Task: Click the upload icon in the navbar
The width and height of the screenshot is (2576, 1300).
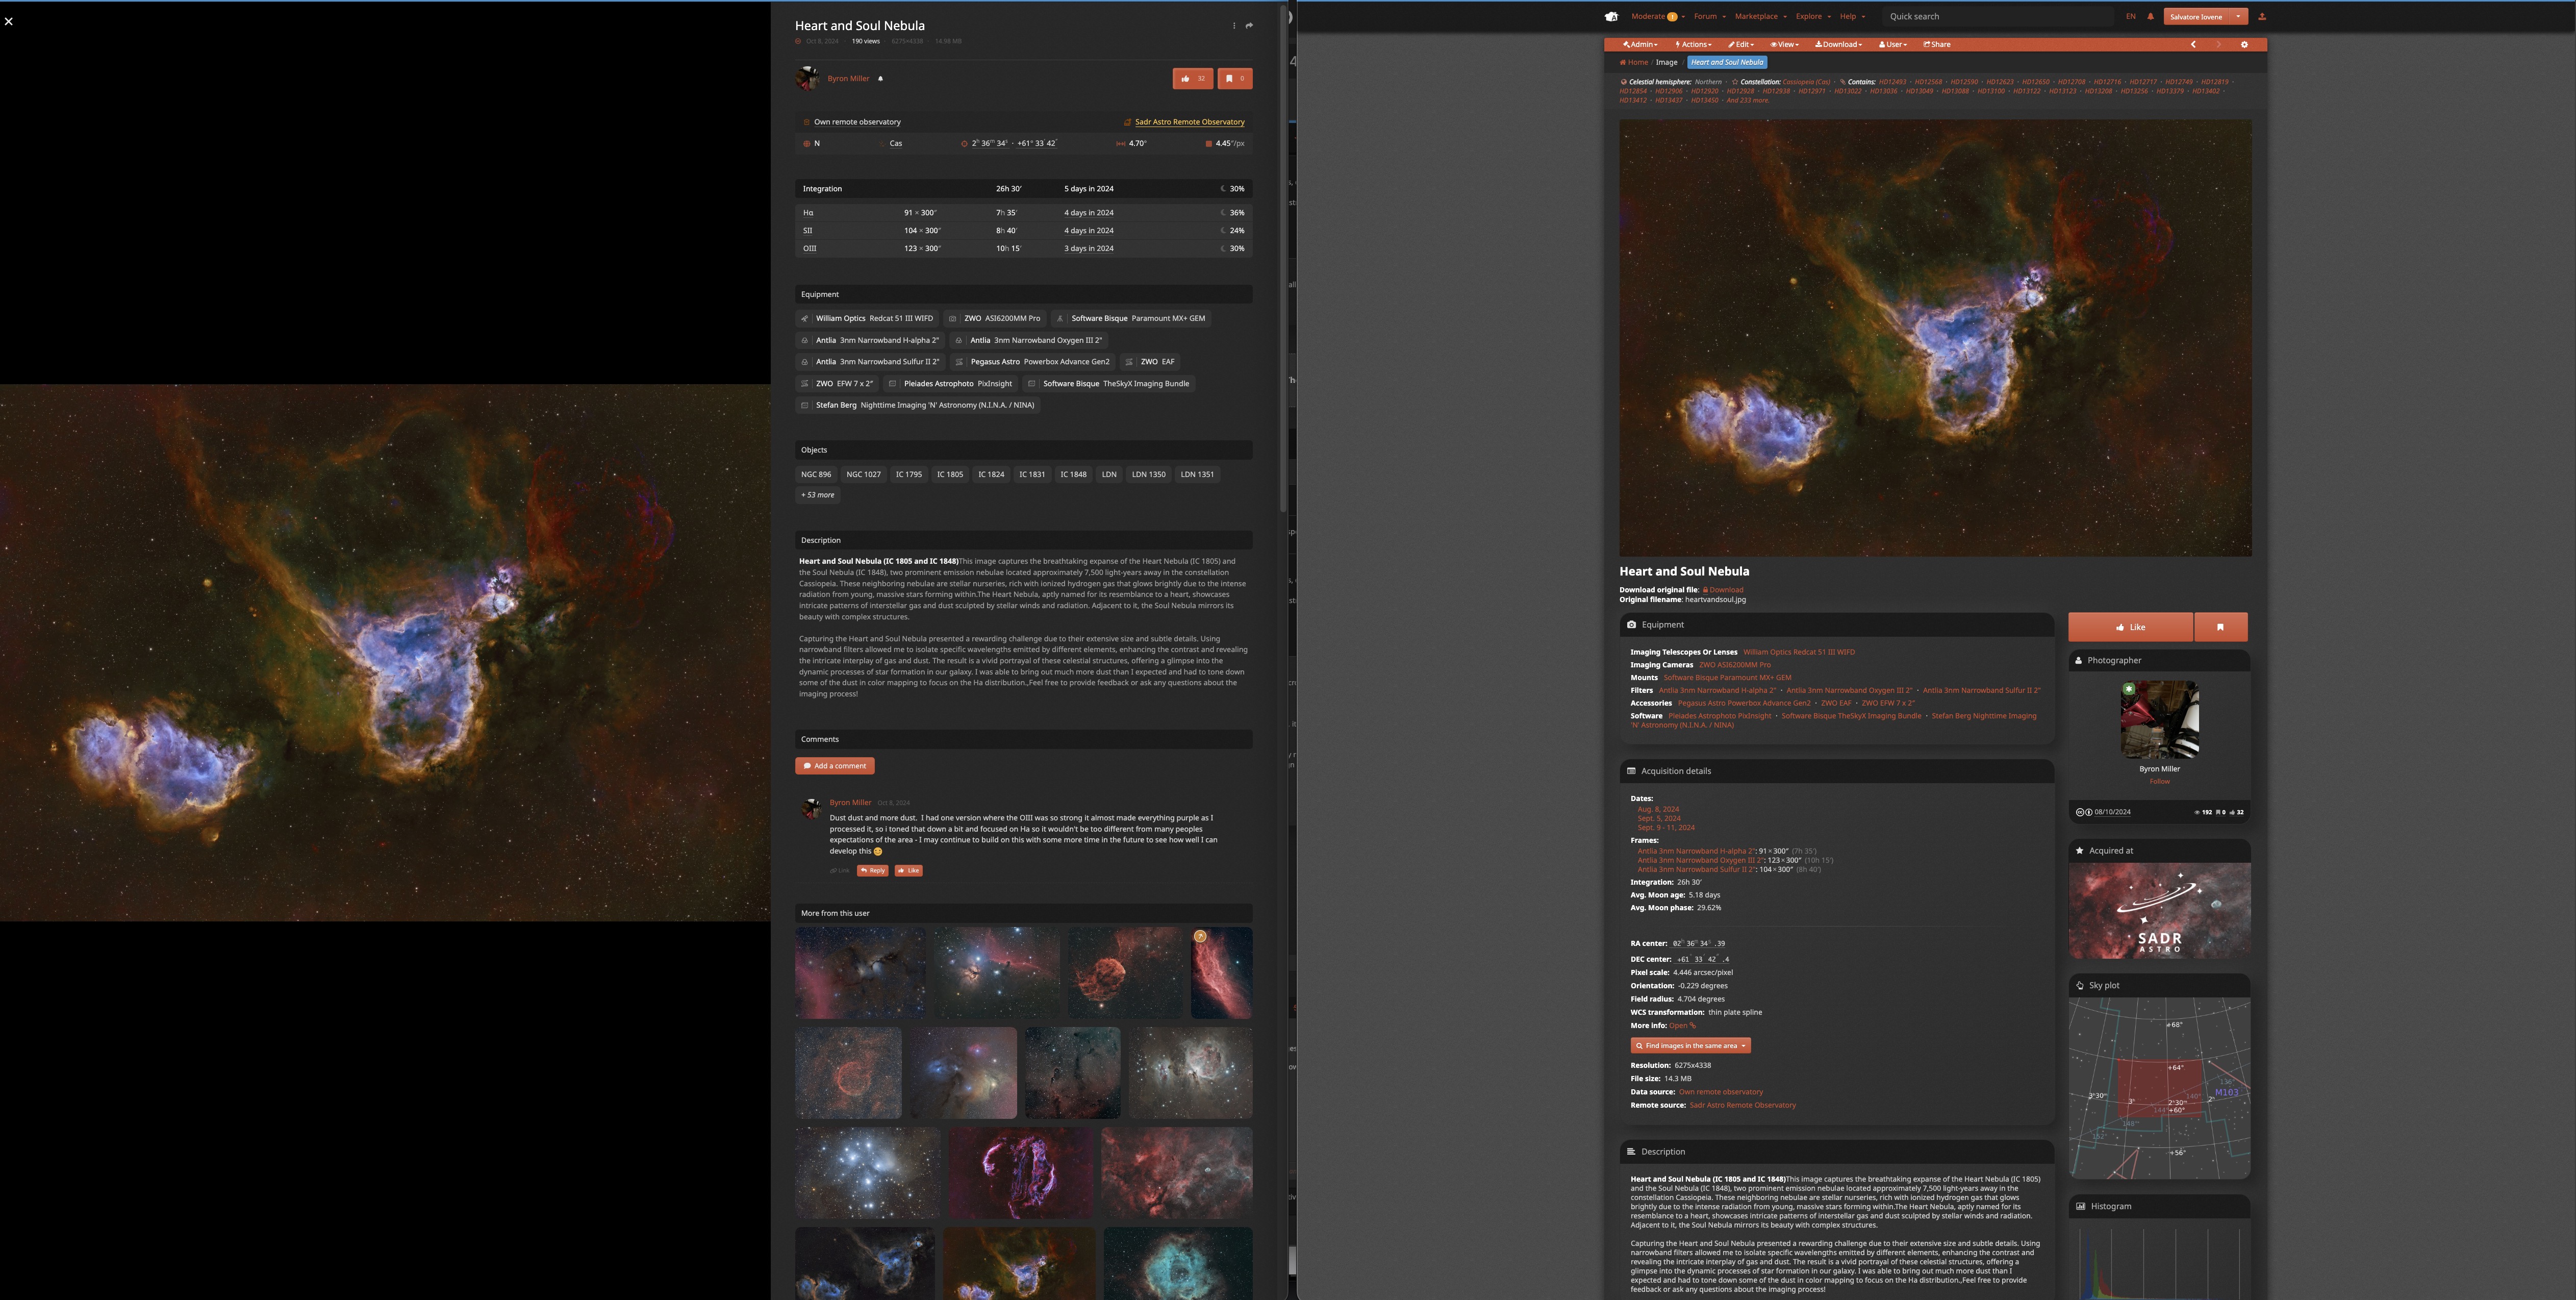Action: 2262,16
